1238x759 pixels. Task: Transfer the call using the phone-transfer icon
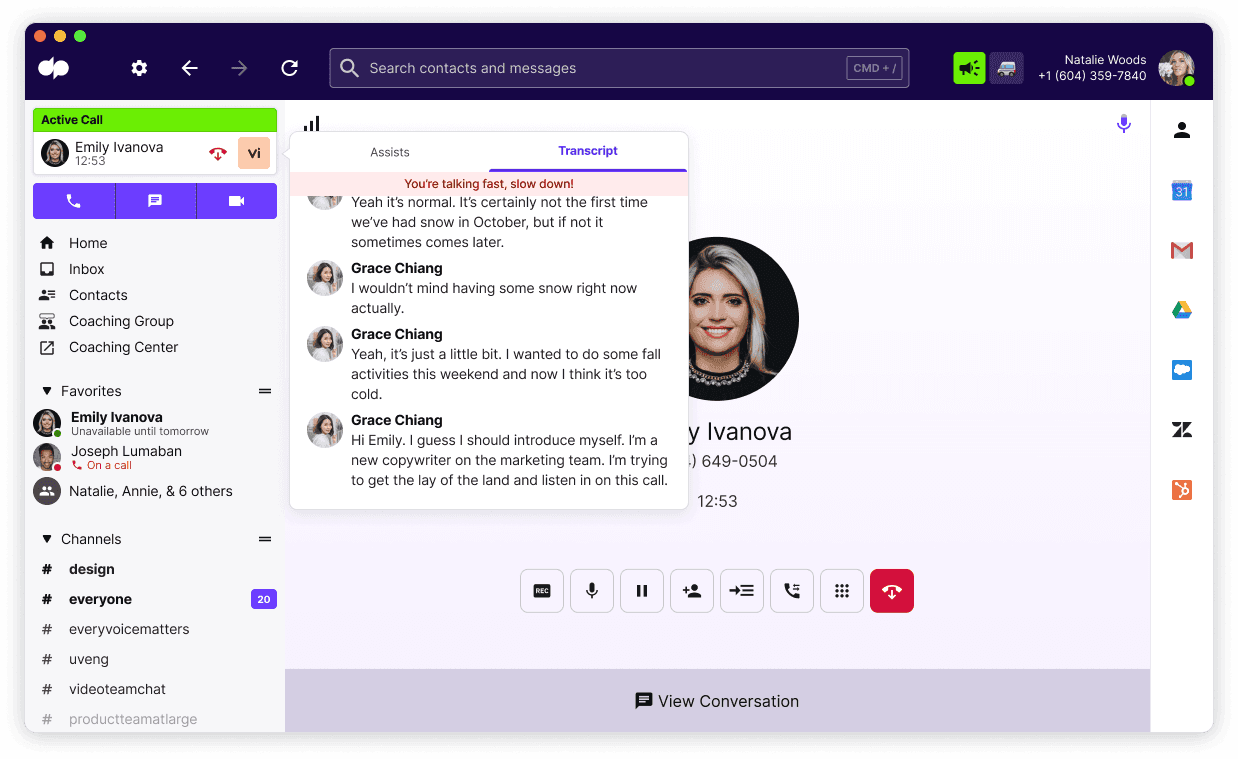click(x=791, y=590)
